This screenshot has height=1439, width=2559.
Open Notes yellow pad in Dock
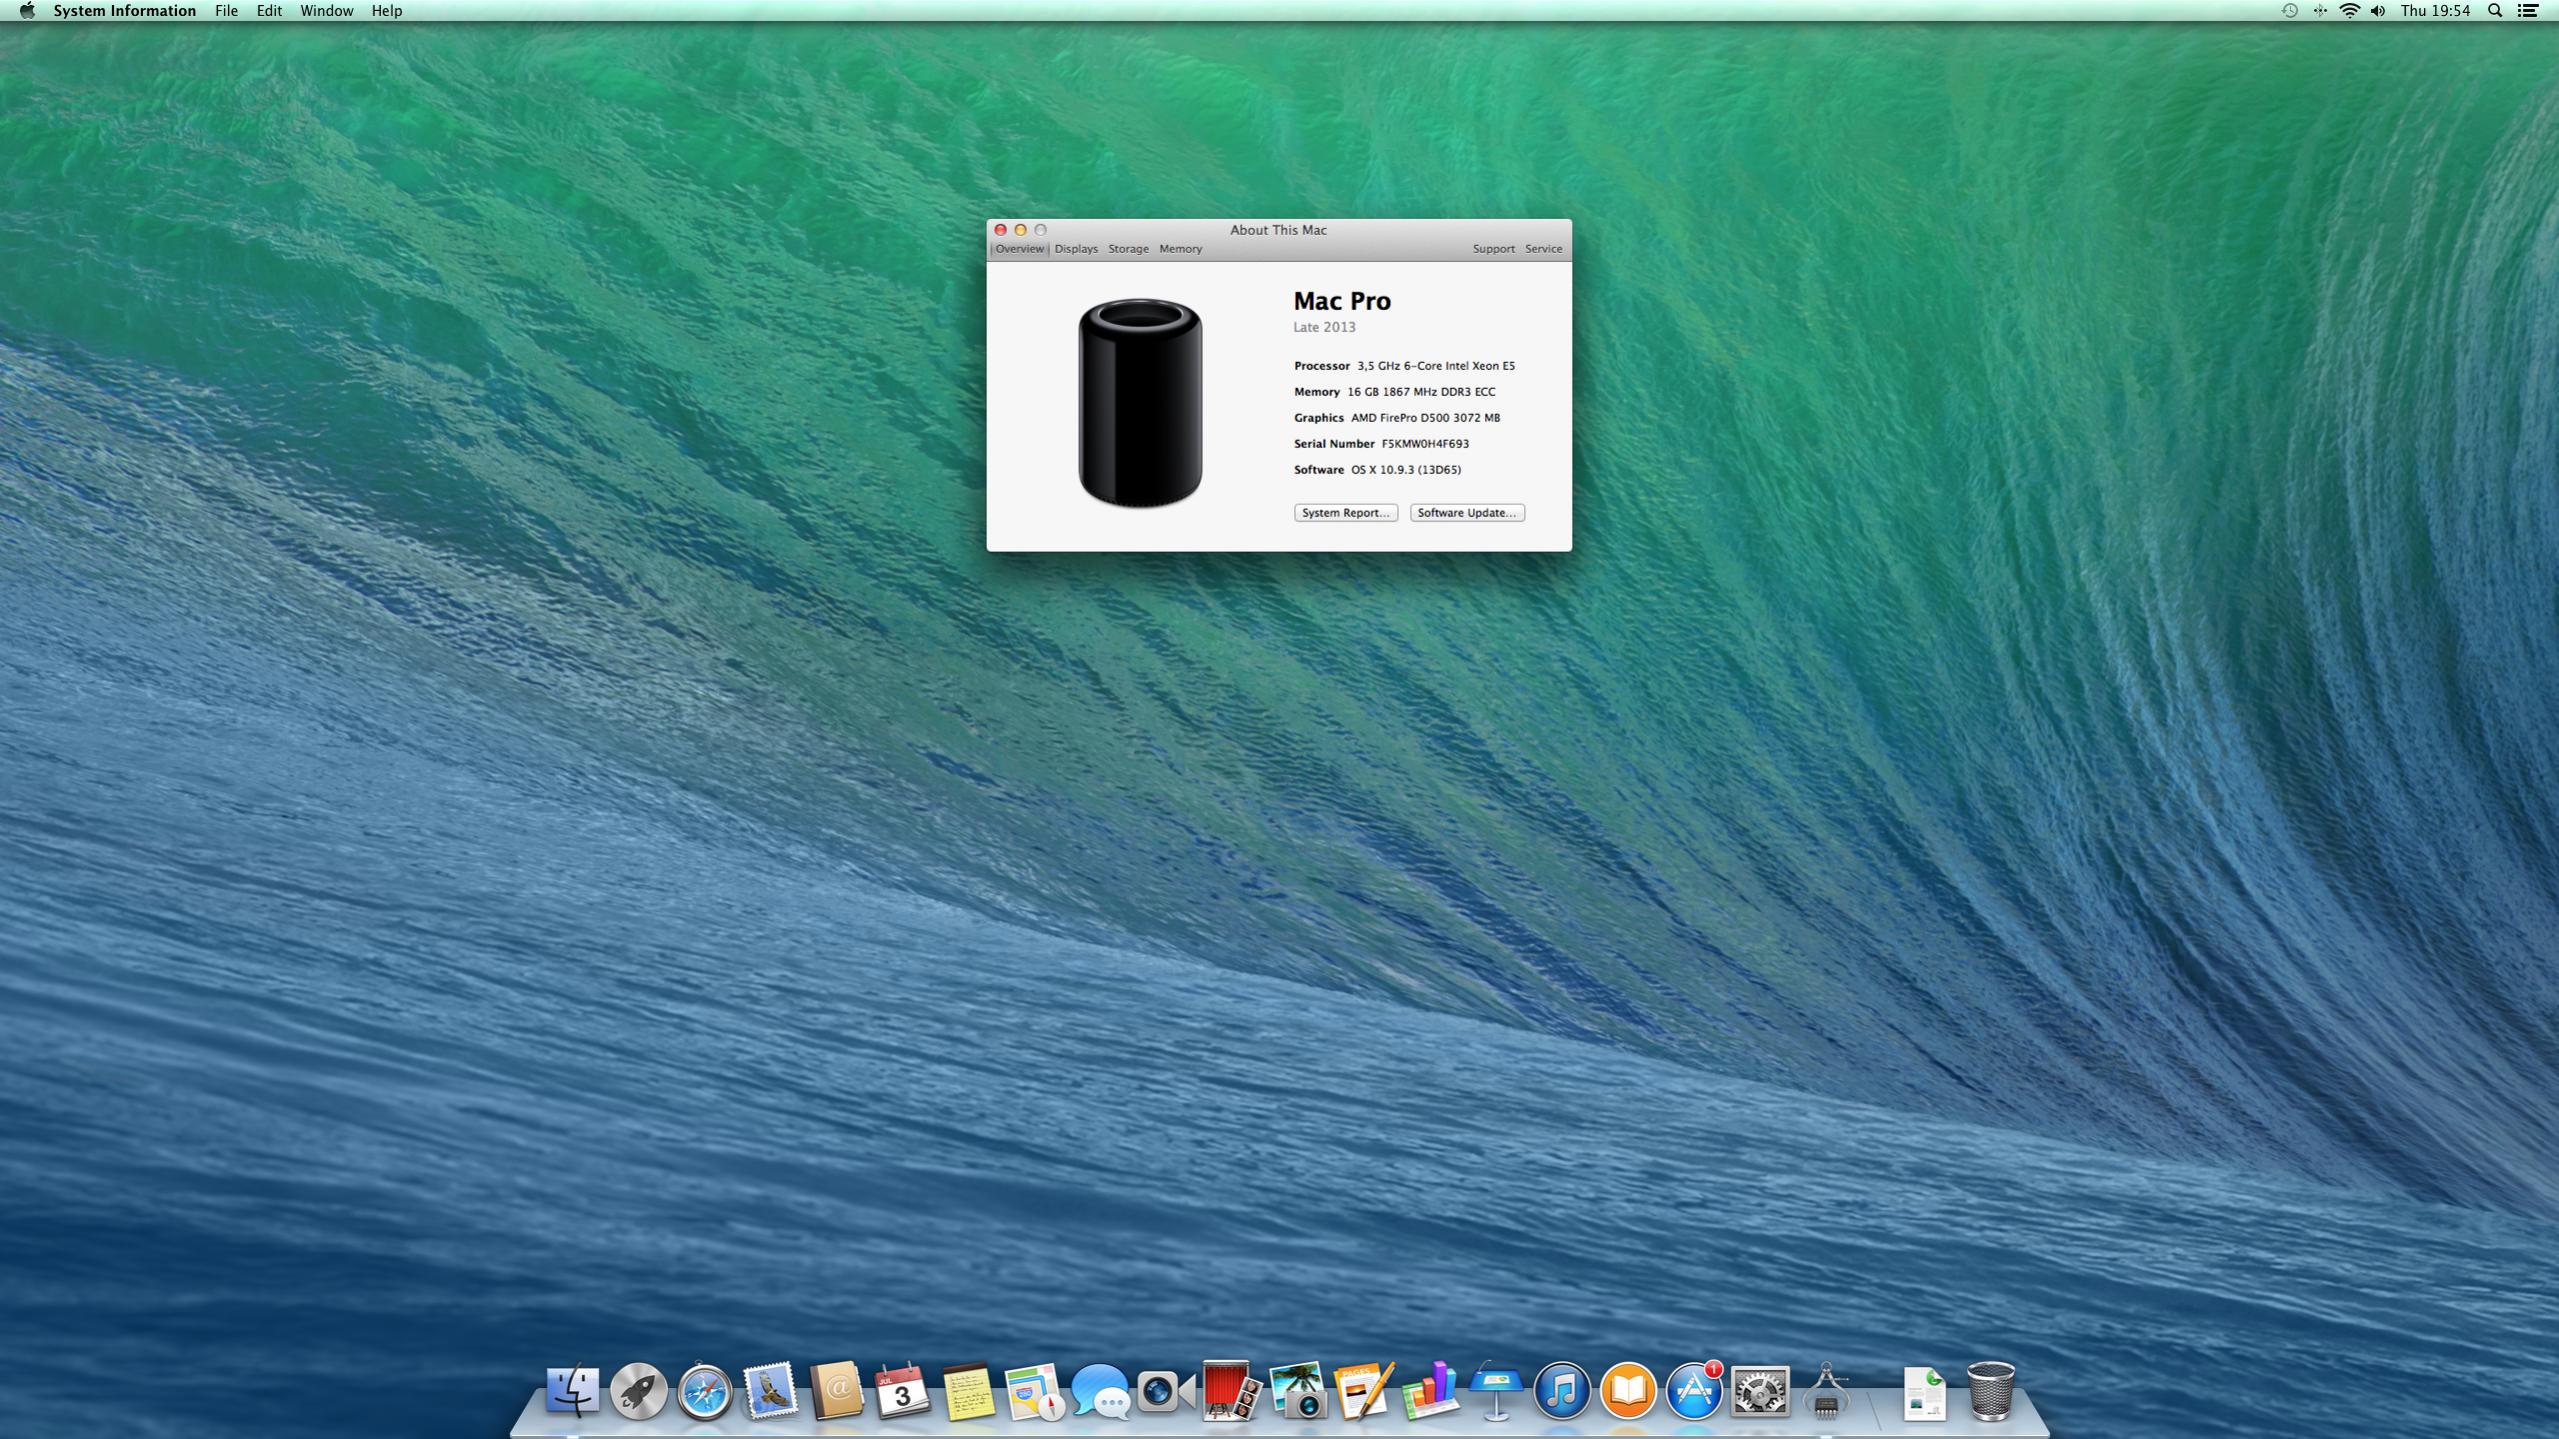click(x=968, y=1390)
